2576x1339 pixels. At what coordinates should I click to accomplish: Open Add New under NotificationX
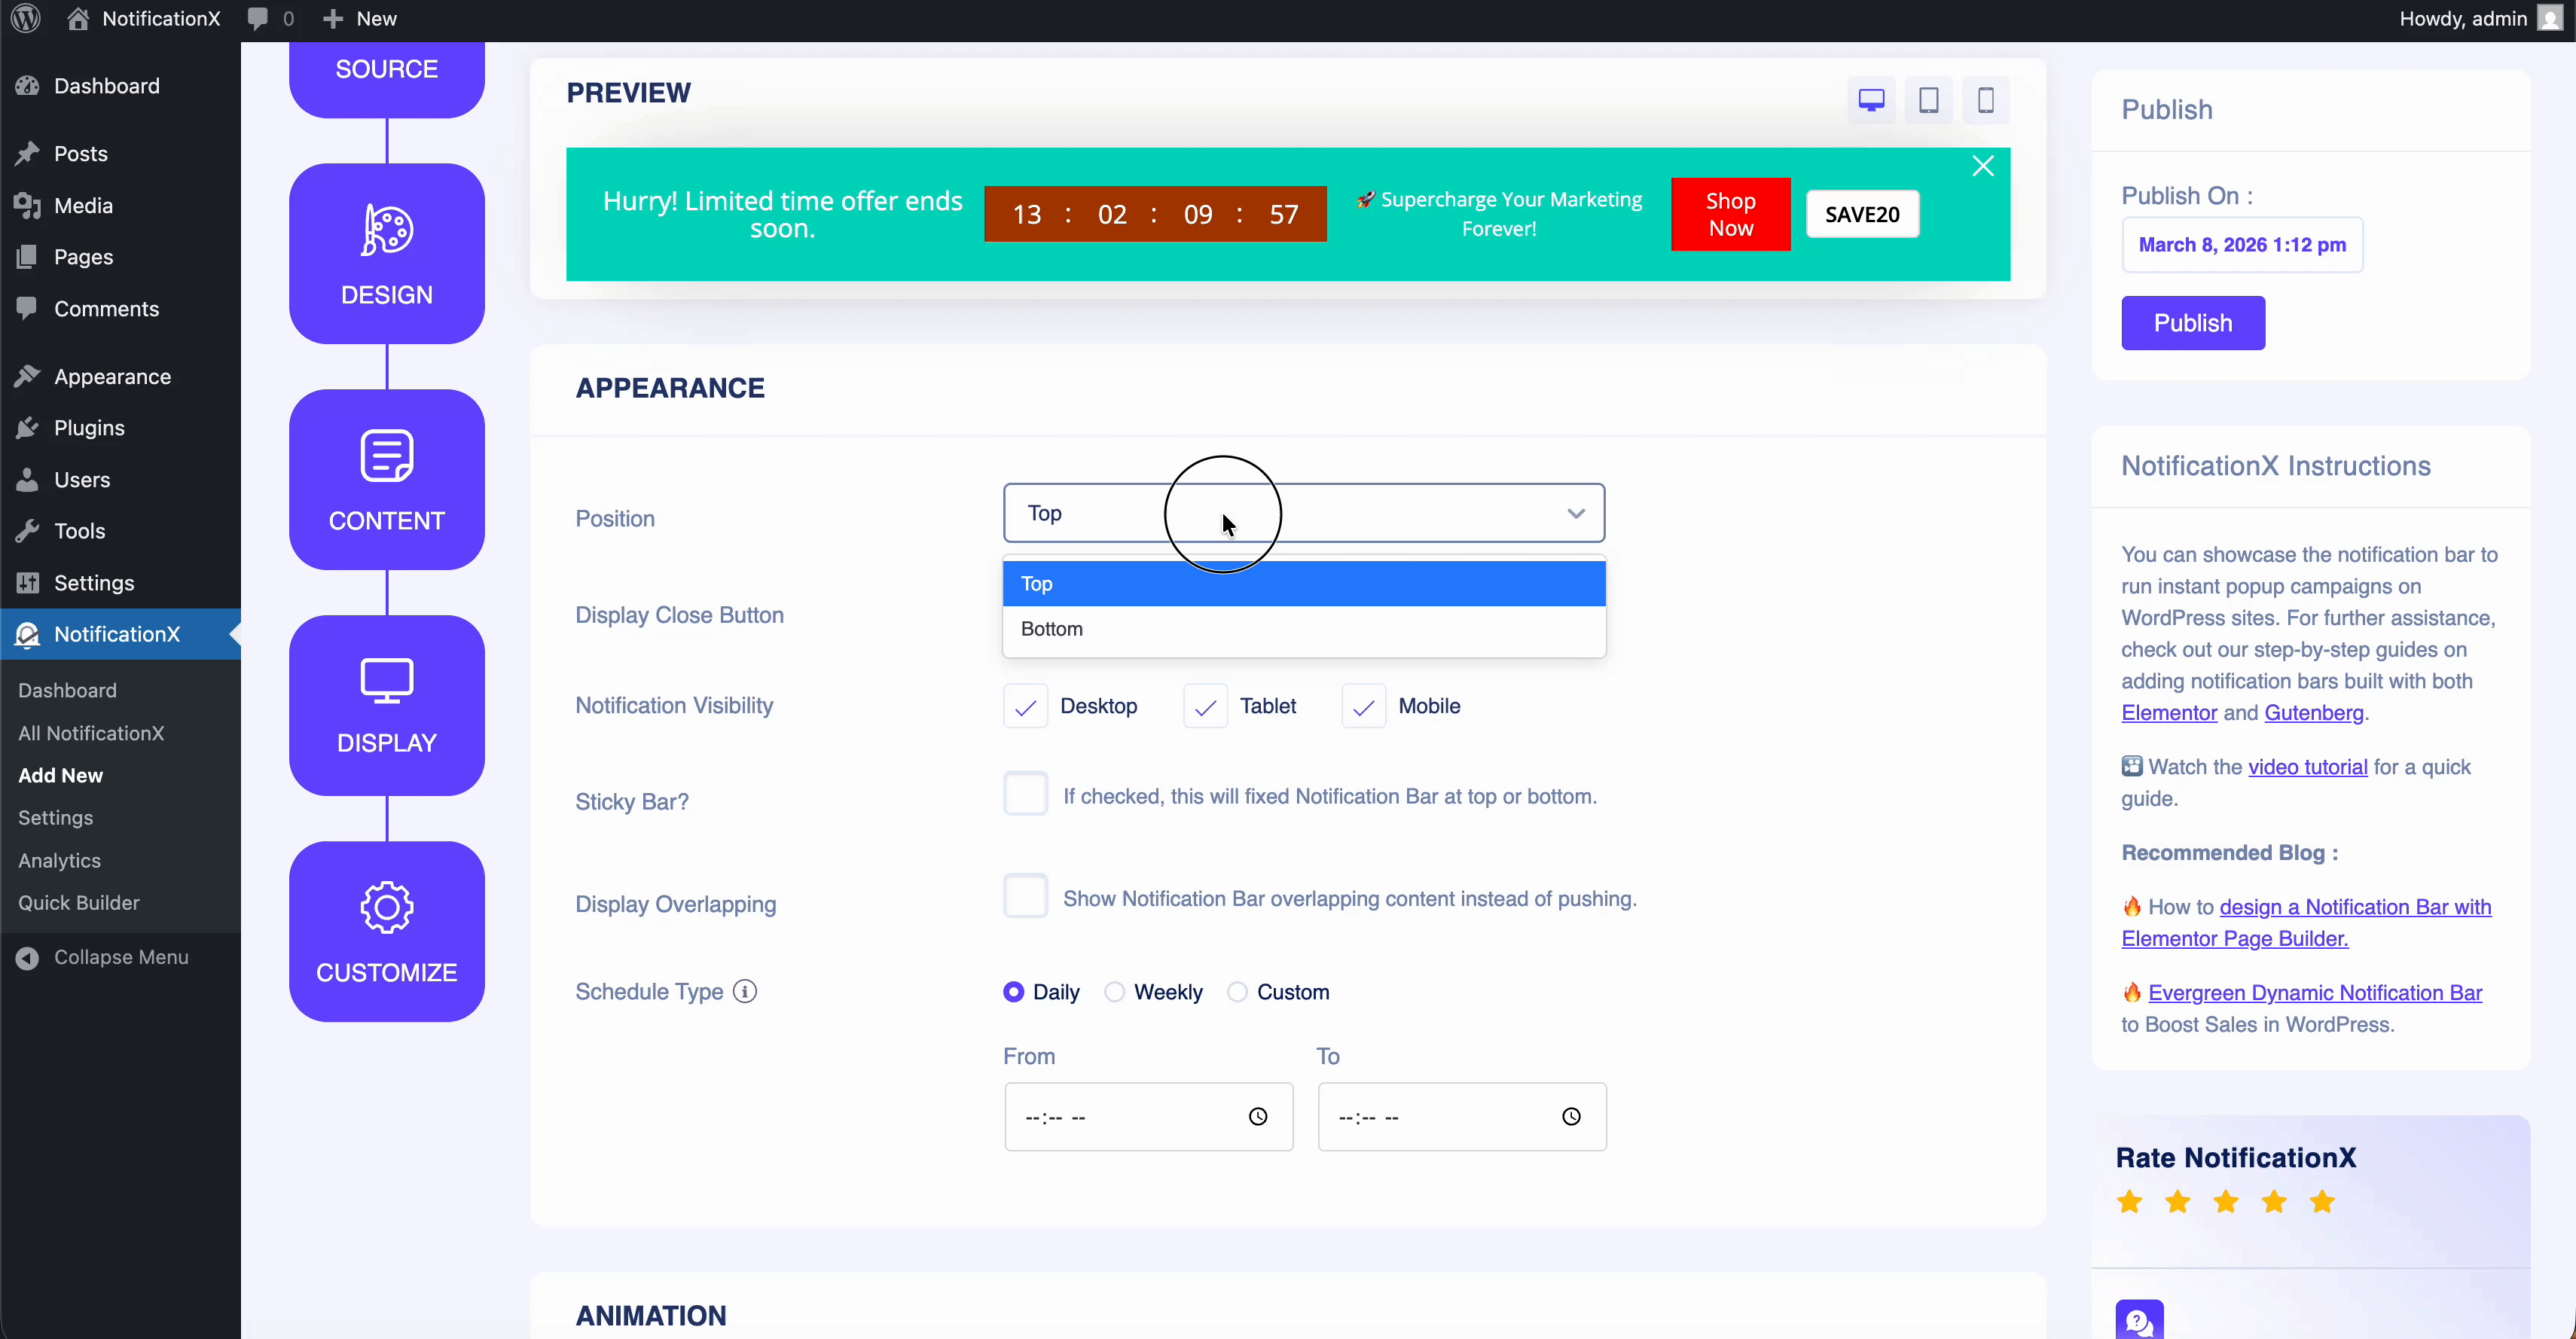[x=60, y=774]
